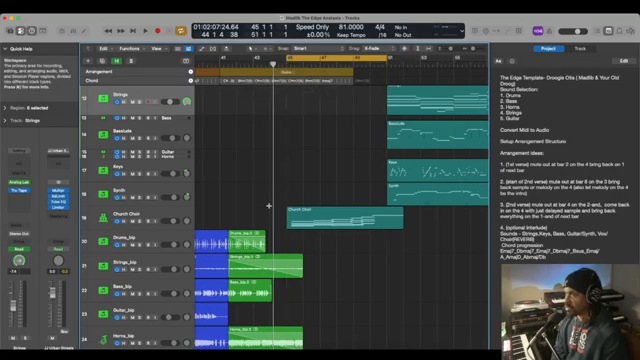Open Editors using the pencil button
Image resolution: width=640 pixels, height=360 pixels.
[x=84, y=31]
